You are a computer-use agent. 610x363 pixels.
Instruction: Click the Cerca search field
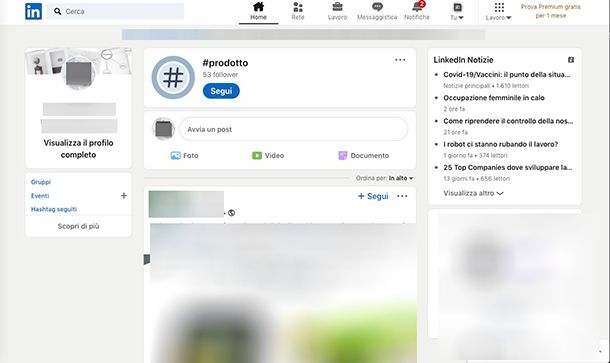115,11
